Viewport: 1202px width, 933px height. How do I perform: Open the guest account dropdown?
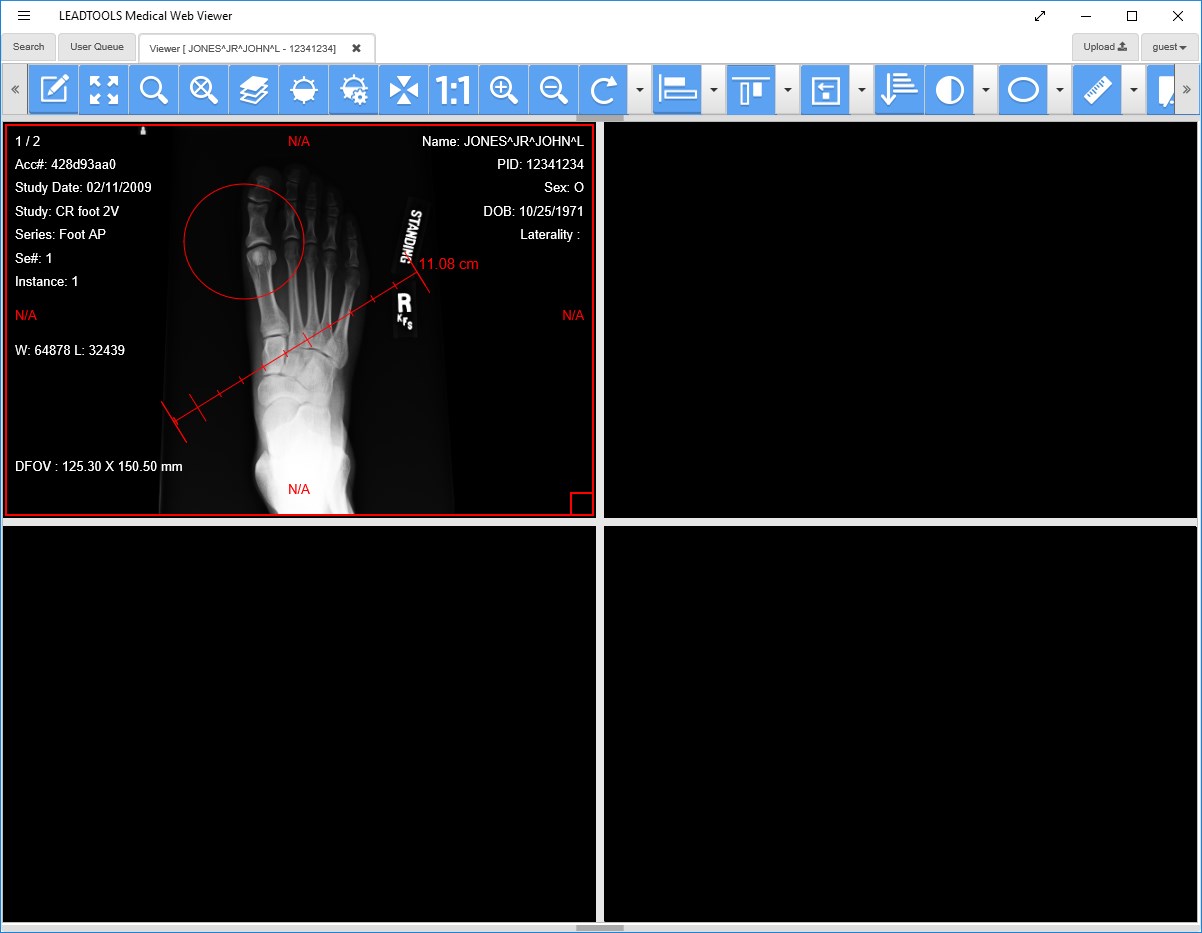coord(1167,46)
